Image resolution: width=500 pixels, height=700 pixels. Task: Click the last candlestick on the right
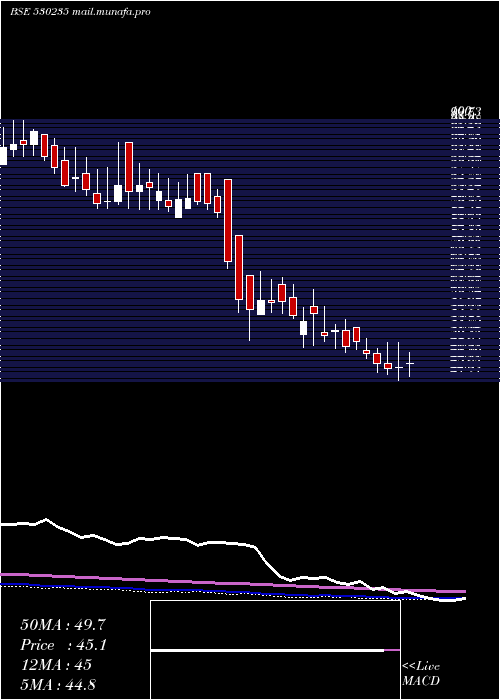coord(409,364)
